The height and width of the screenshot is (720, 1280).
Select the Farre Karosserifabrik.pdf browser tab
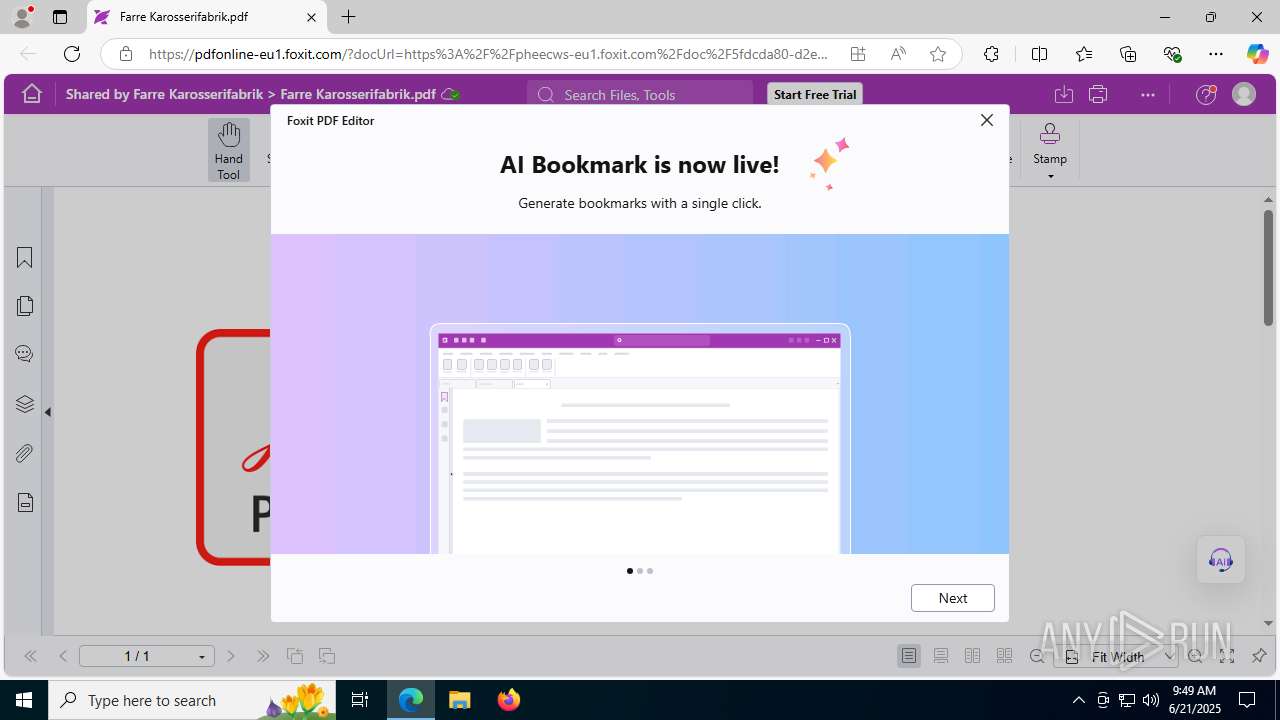point(206,17)
